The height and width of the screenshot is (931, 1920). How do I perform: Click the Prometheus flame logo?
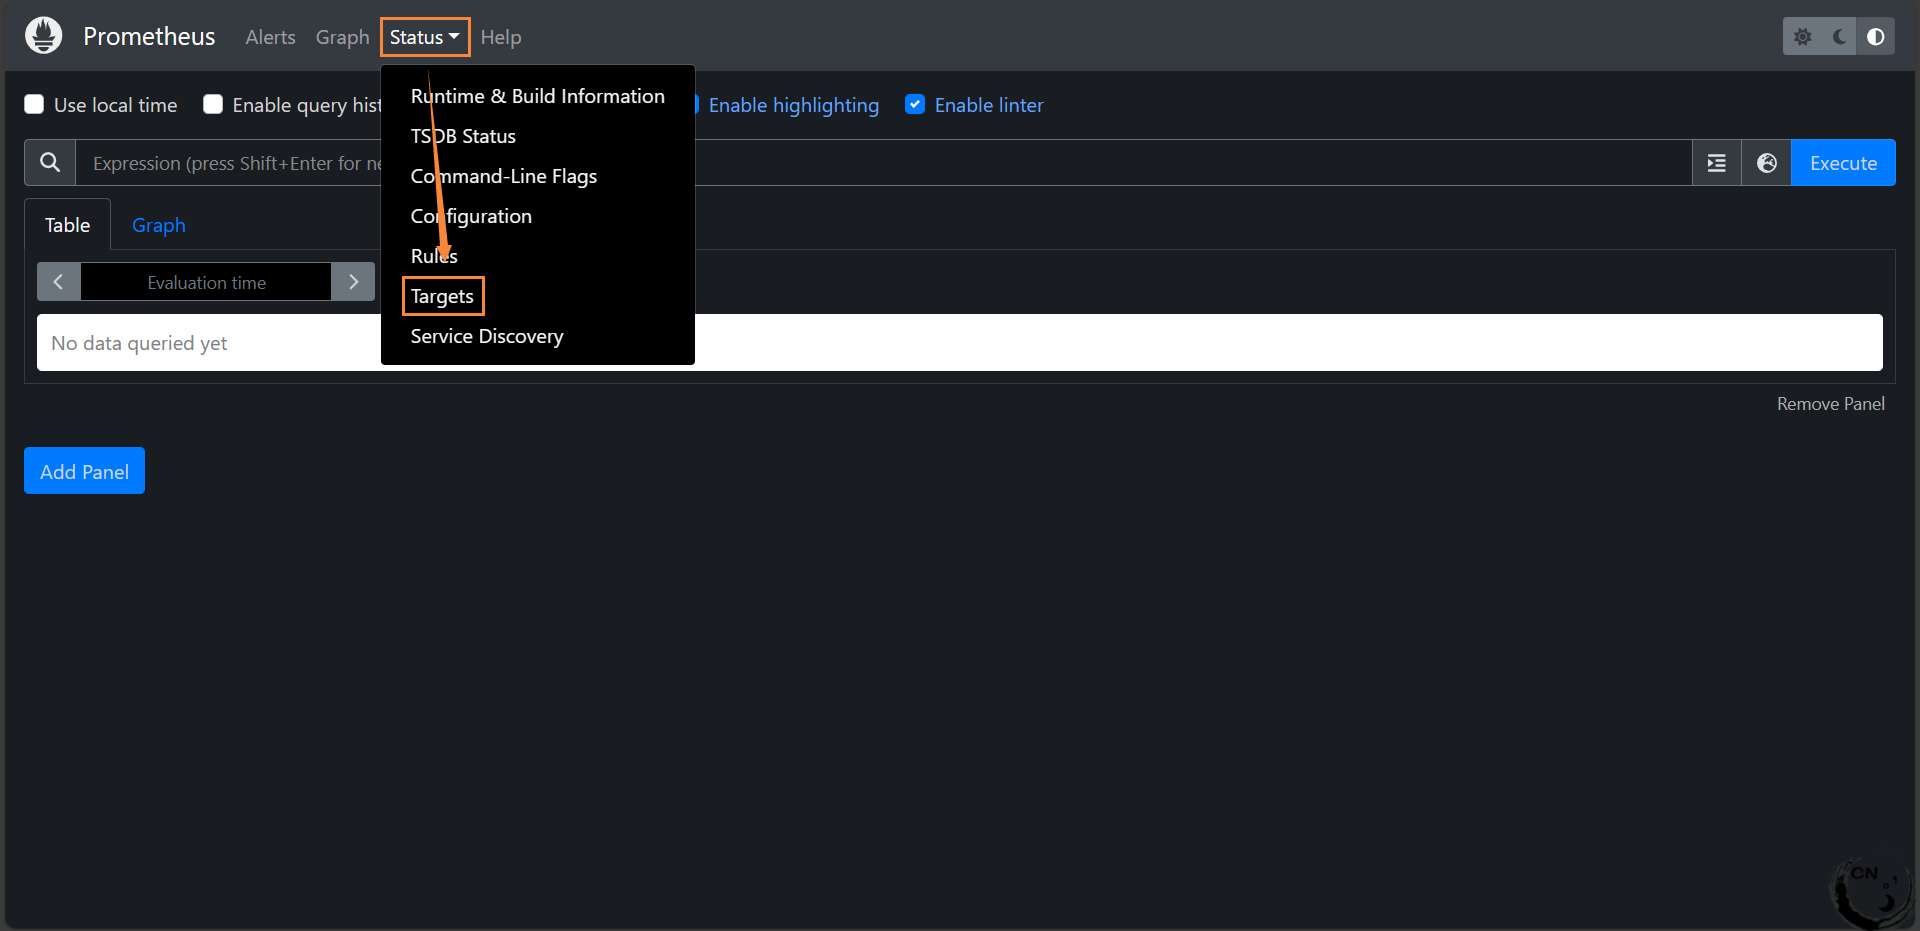[x=43, y=36]
